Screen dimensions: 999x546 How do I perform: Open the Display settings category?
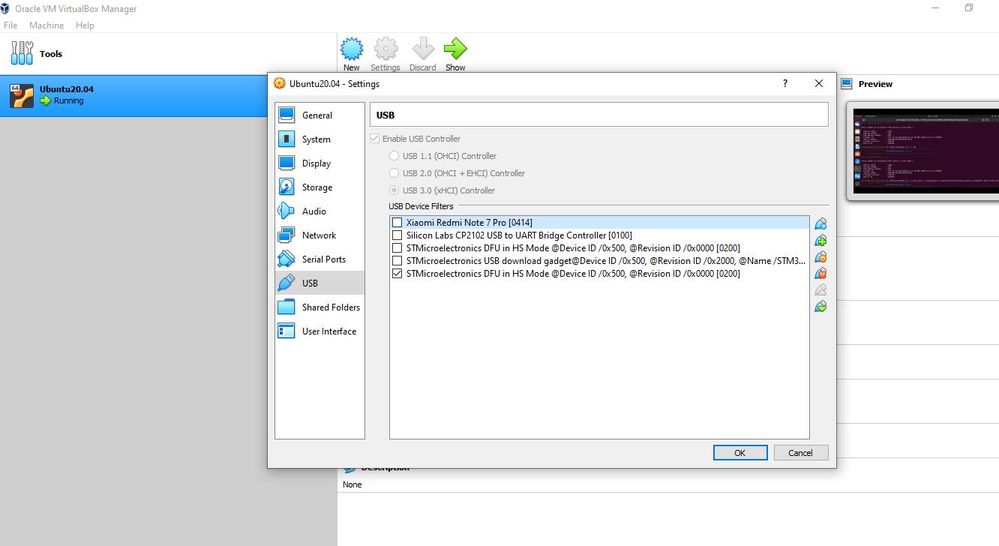[x=320, y=163]
